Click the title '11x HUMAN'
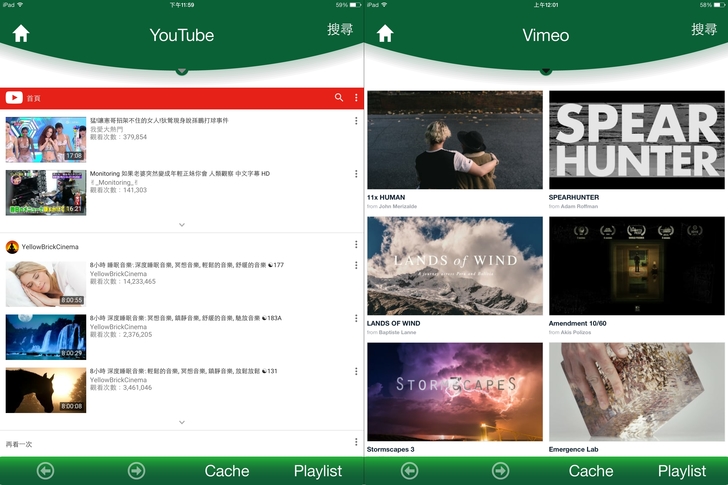Viewport: 728px width, 485px height. [x=386, y=197]
